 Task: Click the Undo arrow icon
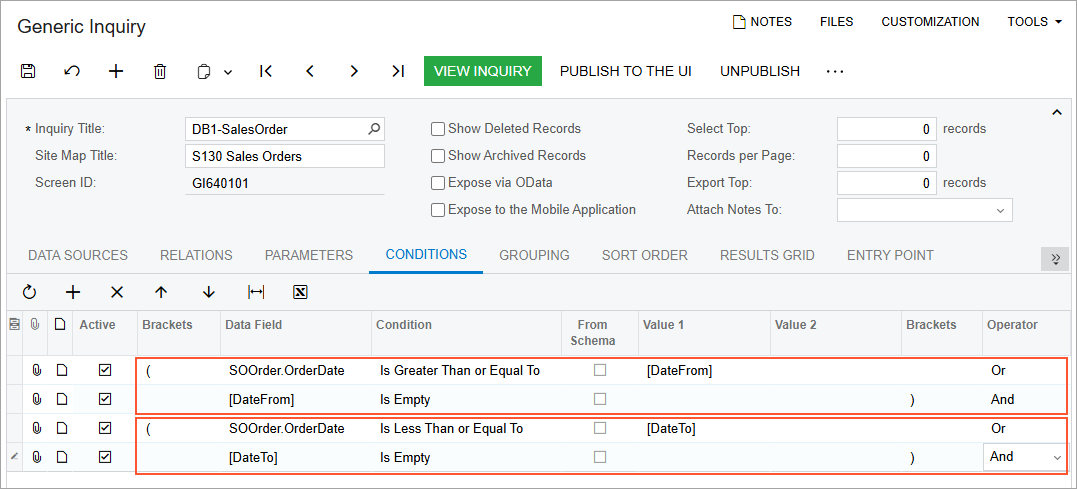(72, 71)
